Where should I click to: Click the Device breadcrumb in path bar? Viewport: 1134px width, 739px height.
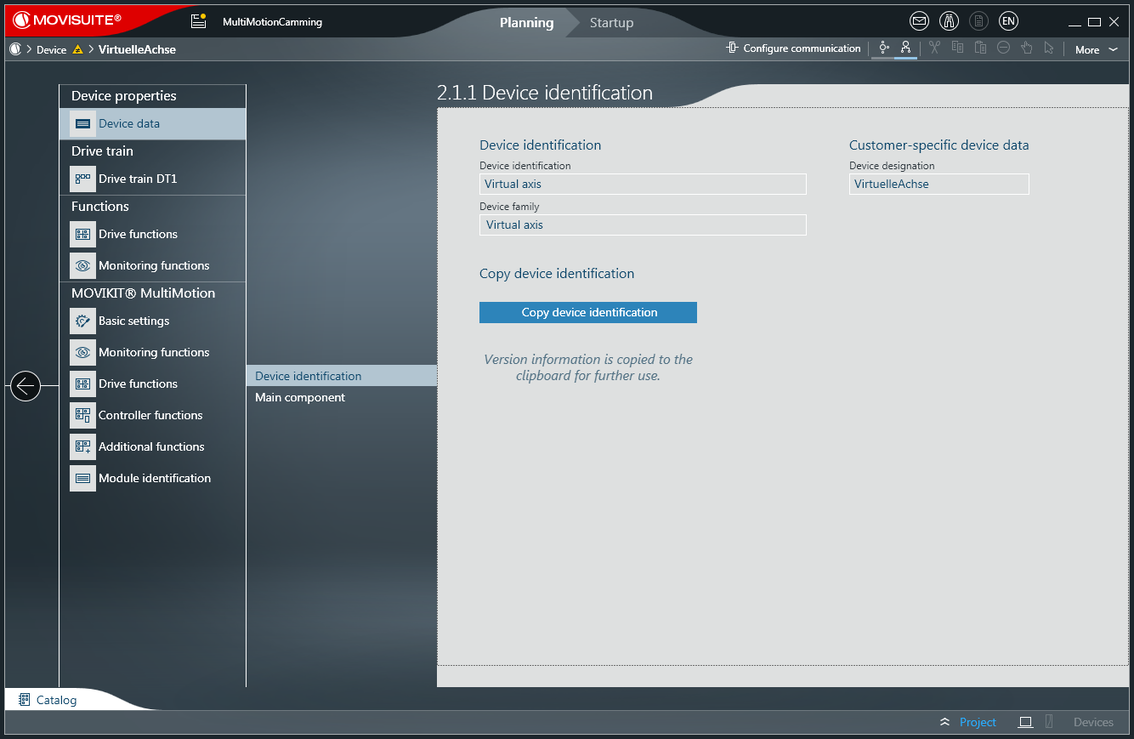pyautogui.click(x=51, y=50)
